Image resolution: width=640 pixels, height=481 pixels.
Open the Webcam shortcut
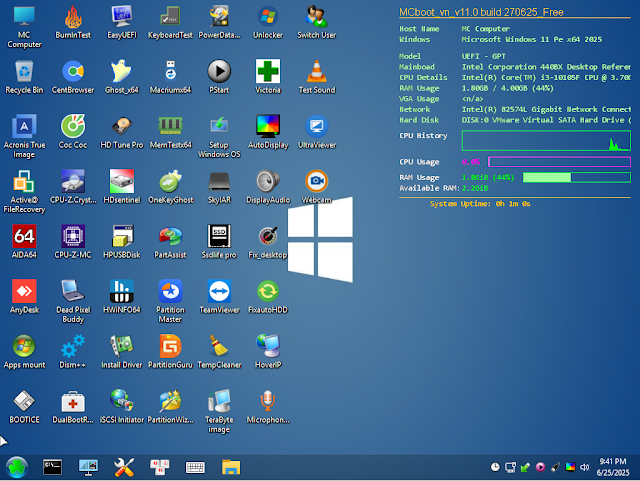tap(317, 187)
